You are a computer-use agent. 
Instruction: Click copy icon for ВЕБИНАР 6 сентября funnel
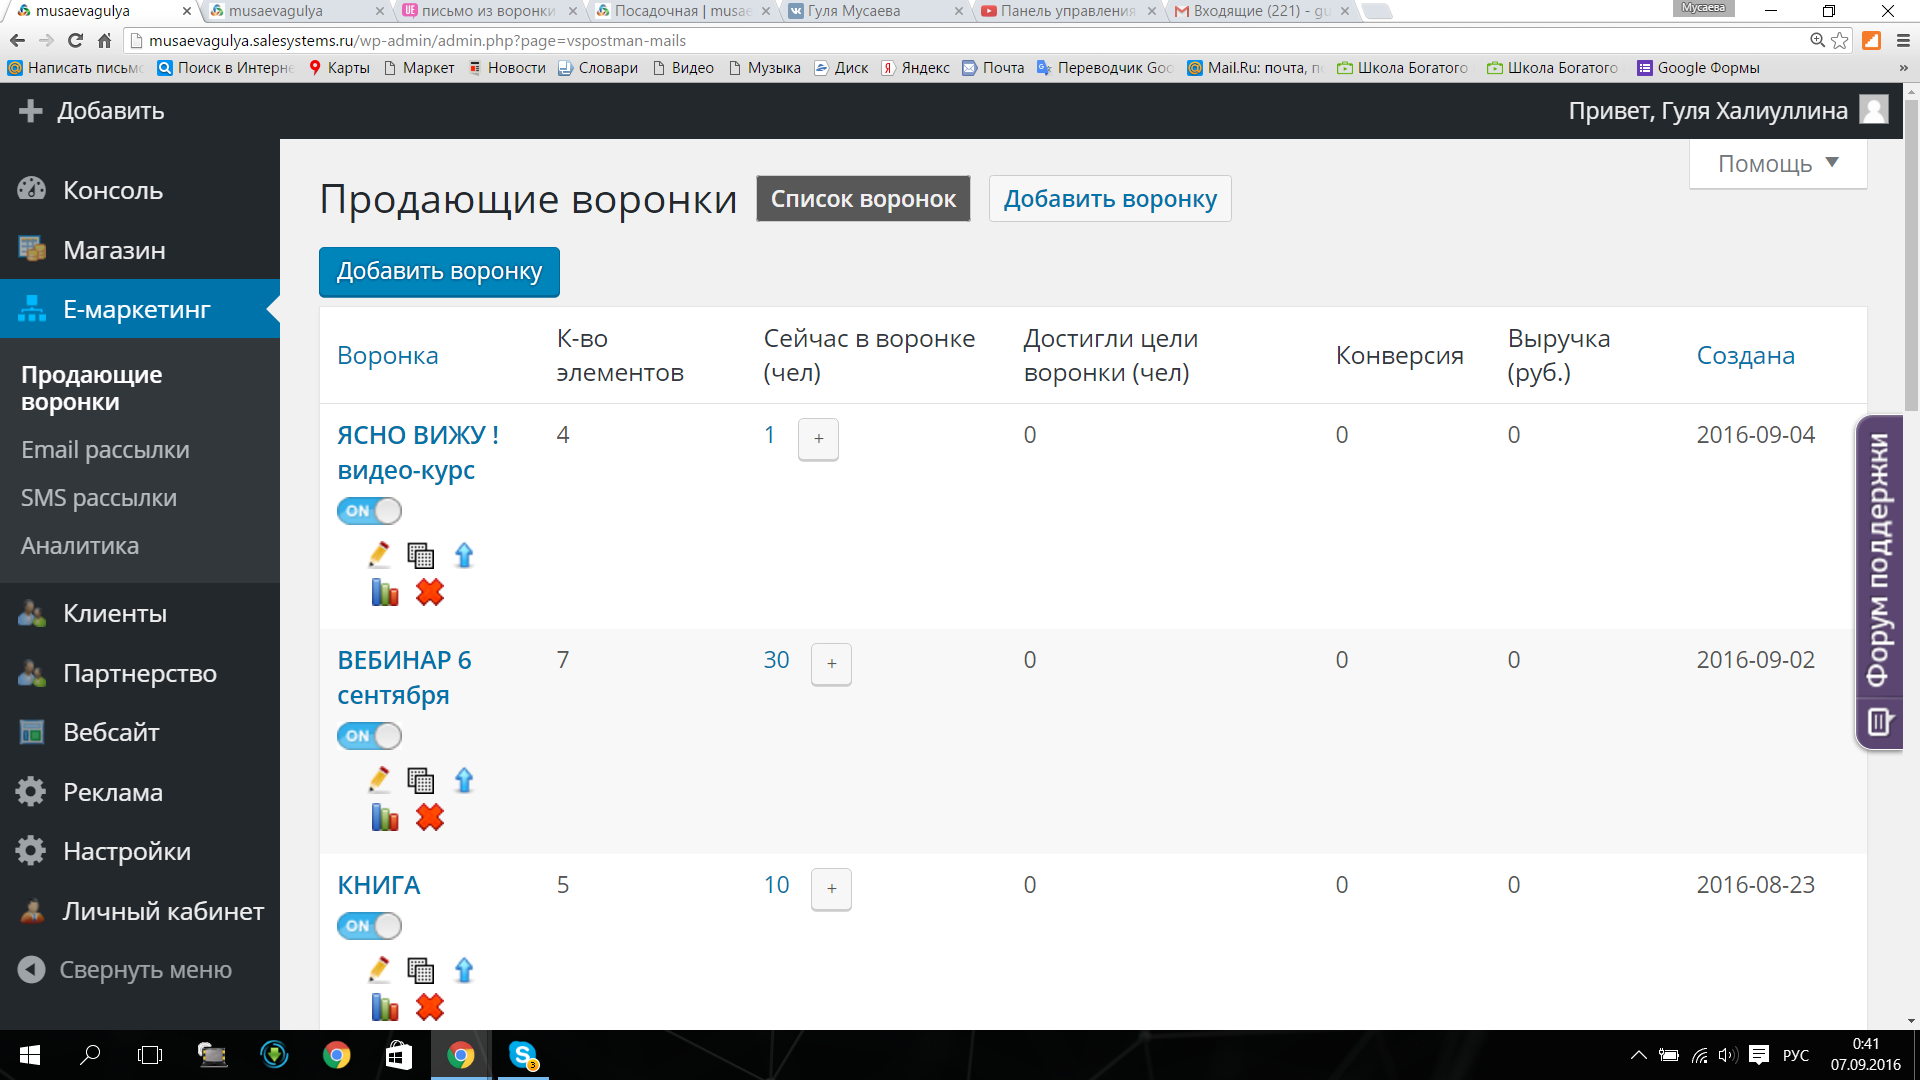point(420,780)
